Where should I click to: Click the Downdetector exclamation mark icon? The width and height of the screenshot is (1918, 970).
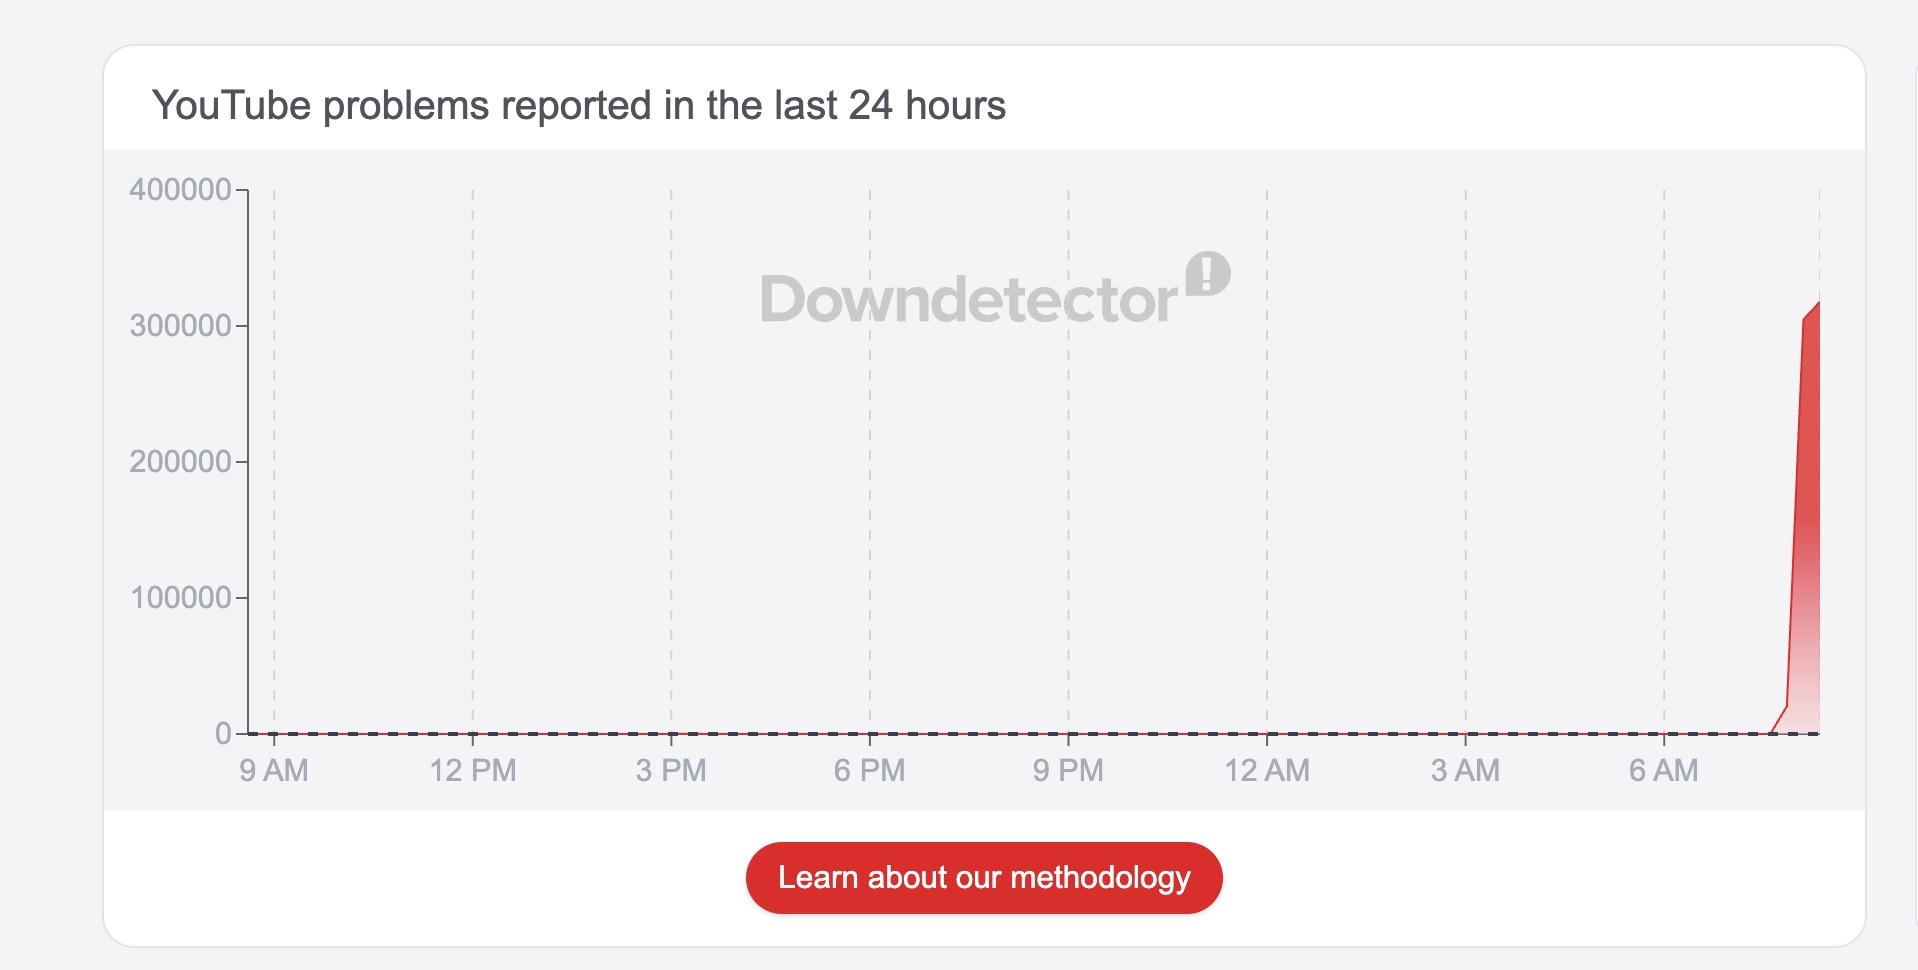[x=1208, y=273]
